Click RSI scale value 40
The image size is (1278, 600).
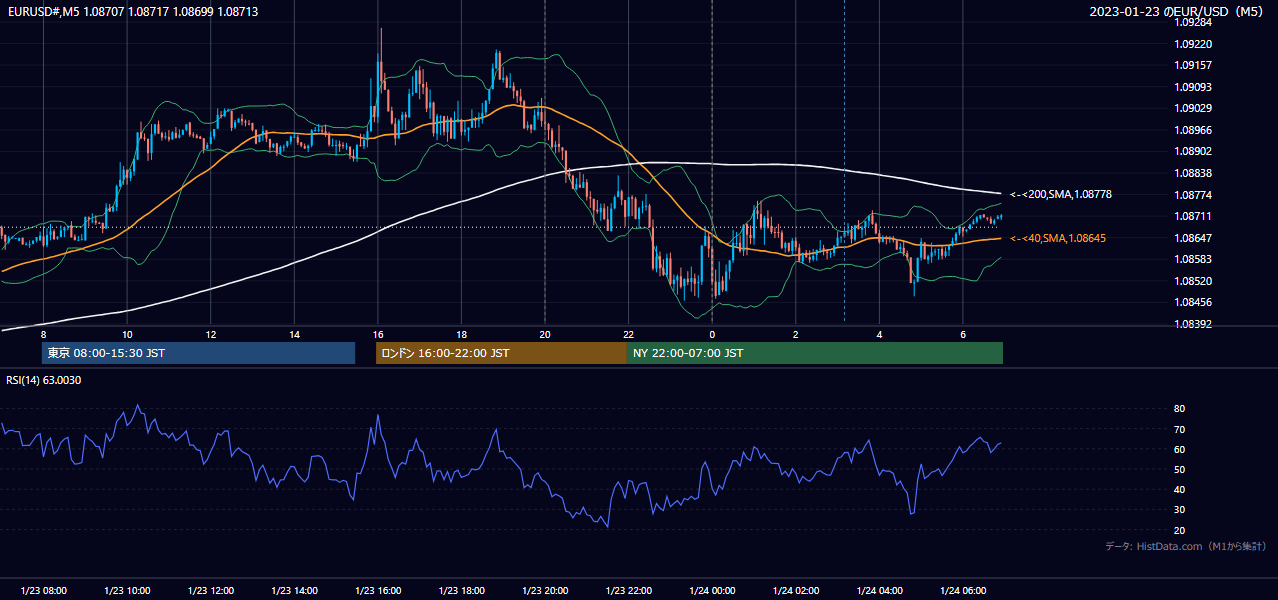1179,490
